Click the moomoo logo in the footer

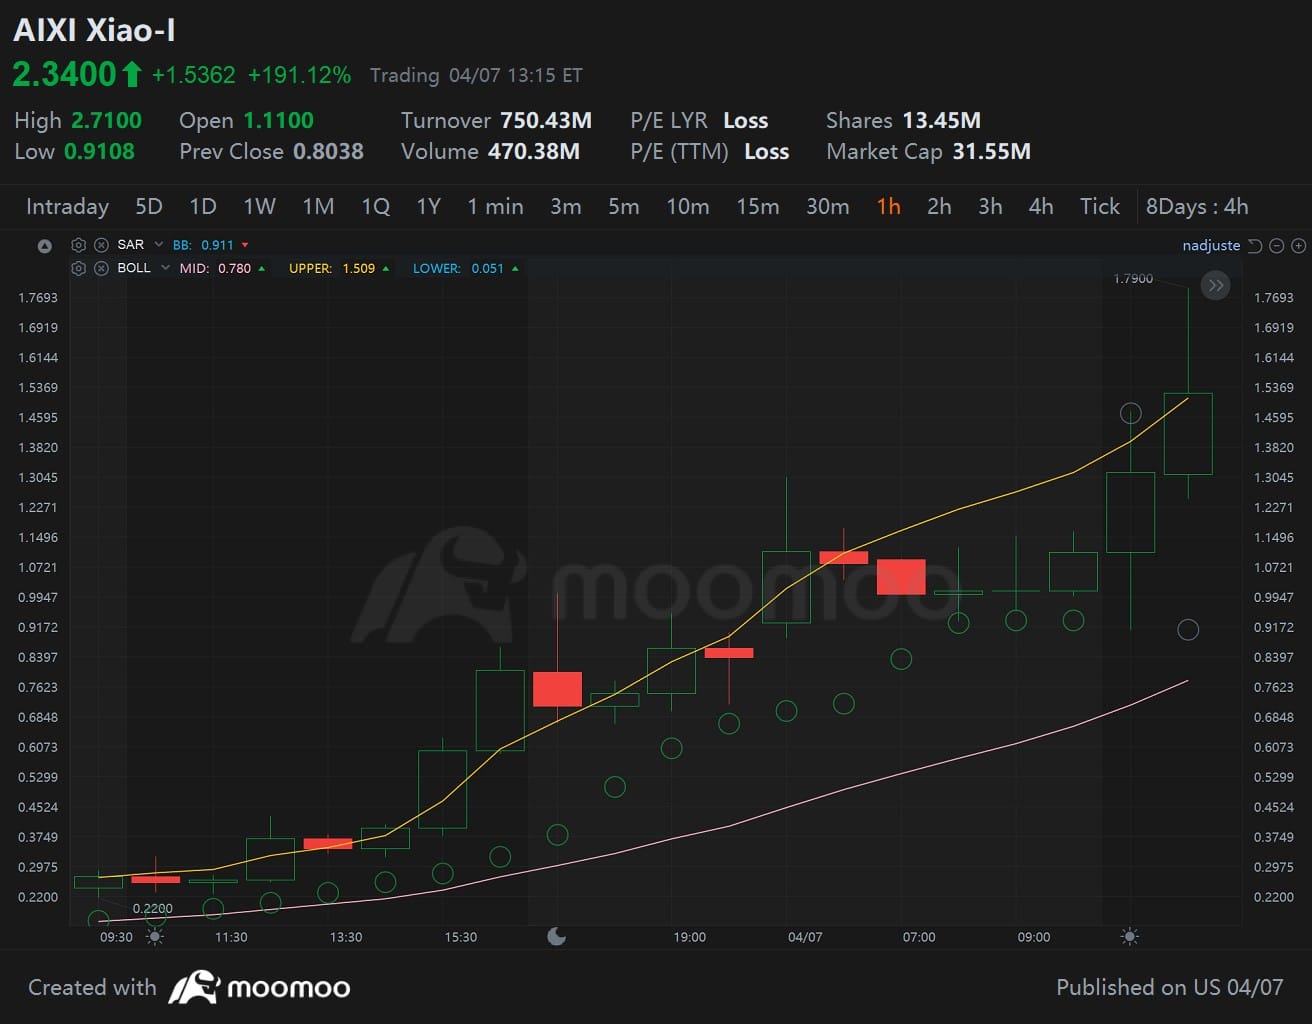pyautogui.click(x=259, y=988)
